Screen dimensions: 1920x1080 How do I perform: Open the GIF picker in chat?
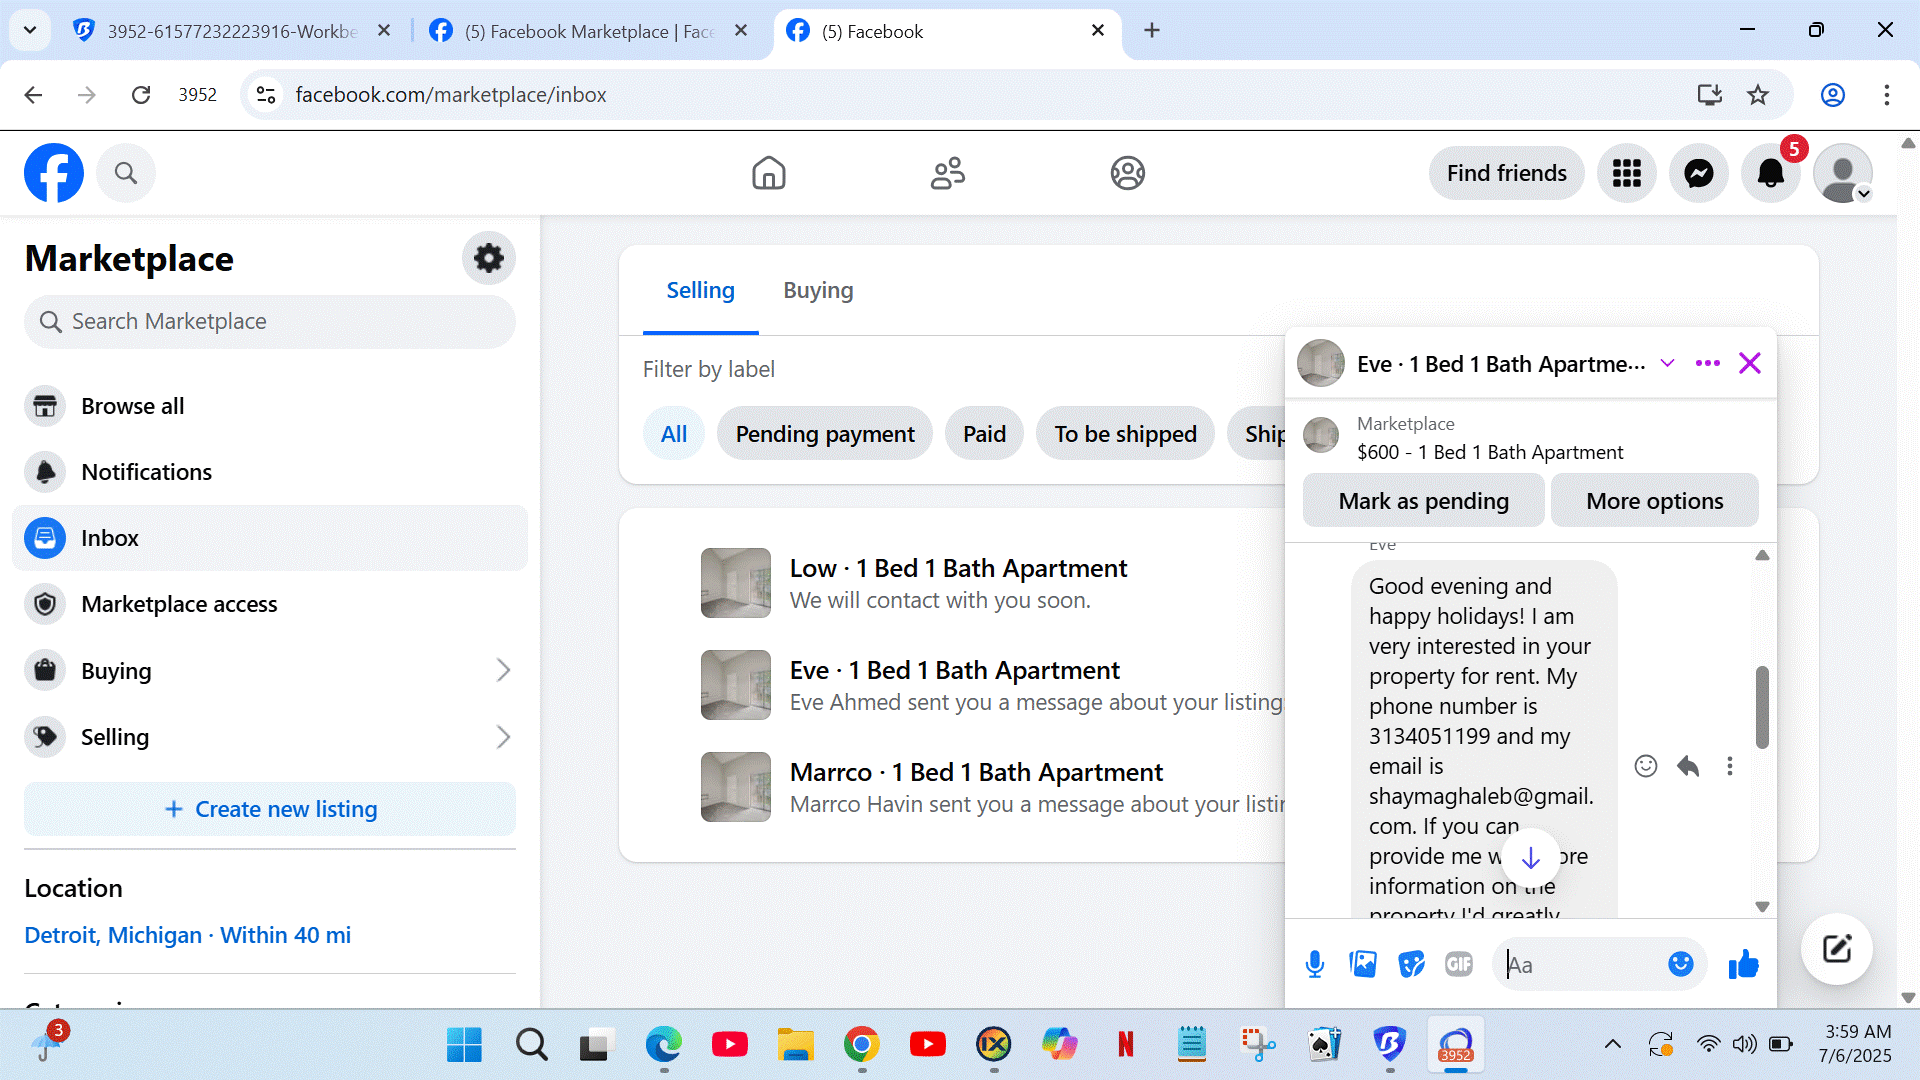pyautogui.click(x=1458, y=964)
